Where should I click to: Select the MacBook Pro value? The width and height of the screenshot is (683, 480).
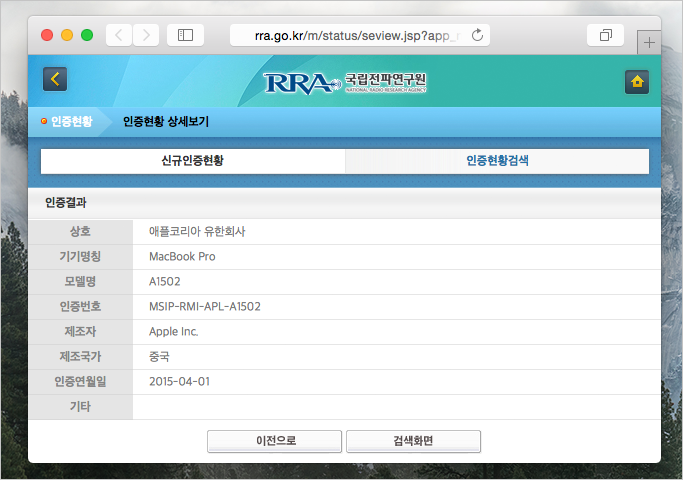point(182,257)
